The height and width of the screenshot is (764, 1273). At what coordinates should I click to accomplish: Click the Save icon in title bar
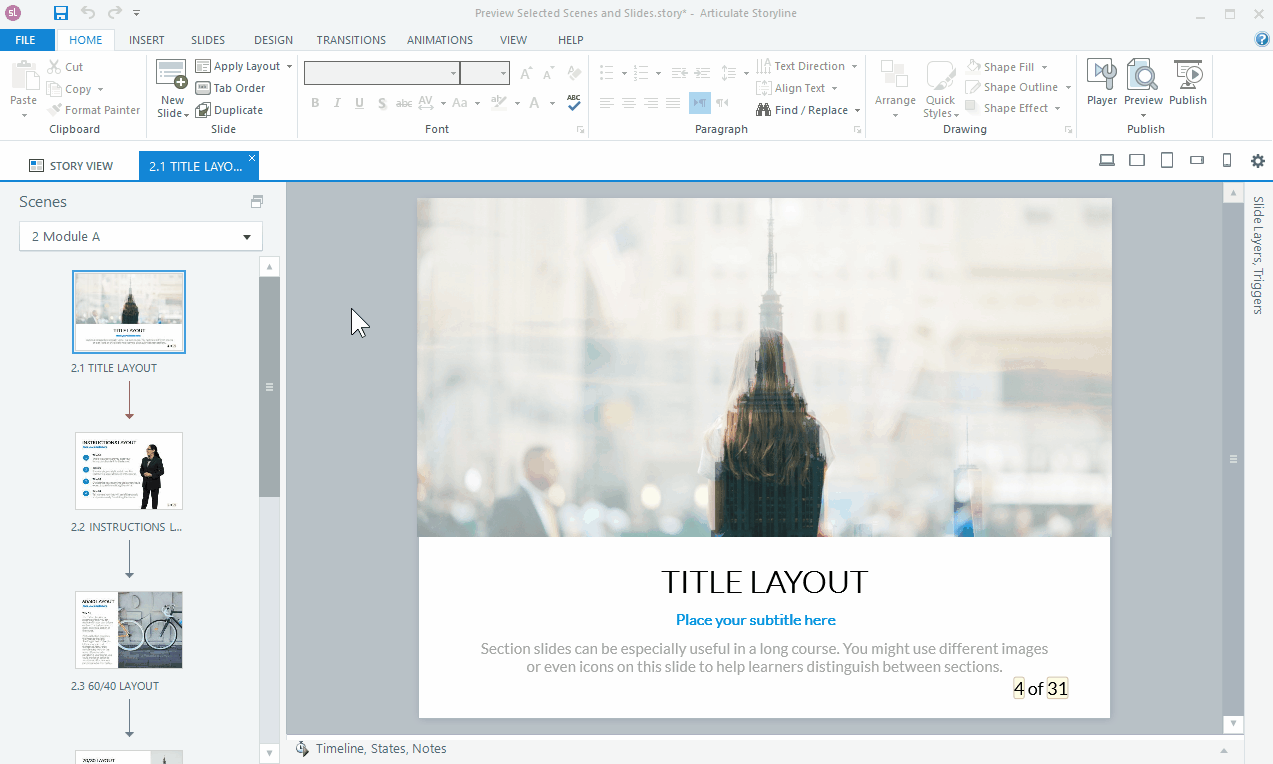pyautogui.click(x=61, y=13)
